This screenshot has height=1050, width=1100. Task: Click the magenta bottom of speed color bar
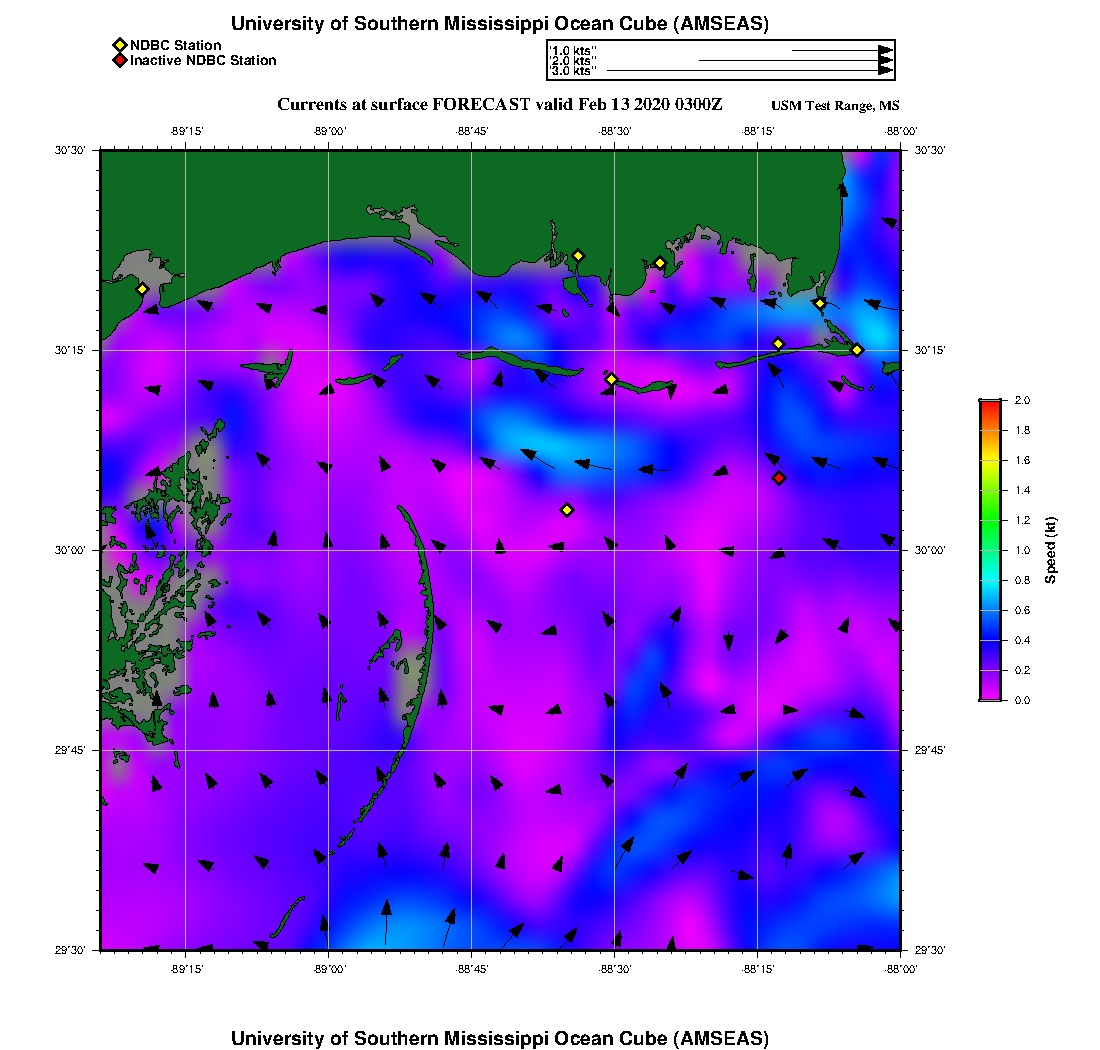[x=989, y=695]
